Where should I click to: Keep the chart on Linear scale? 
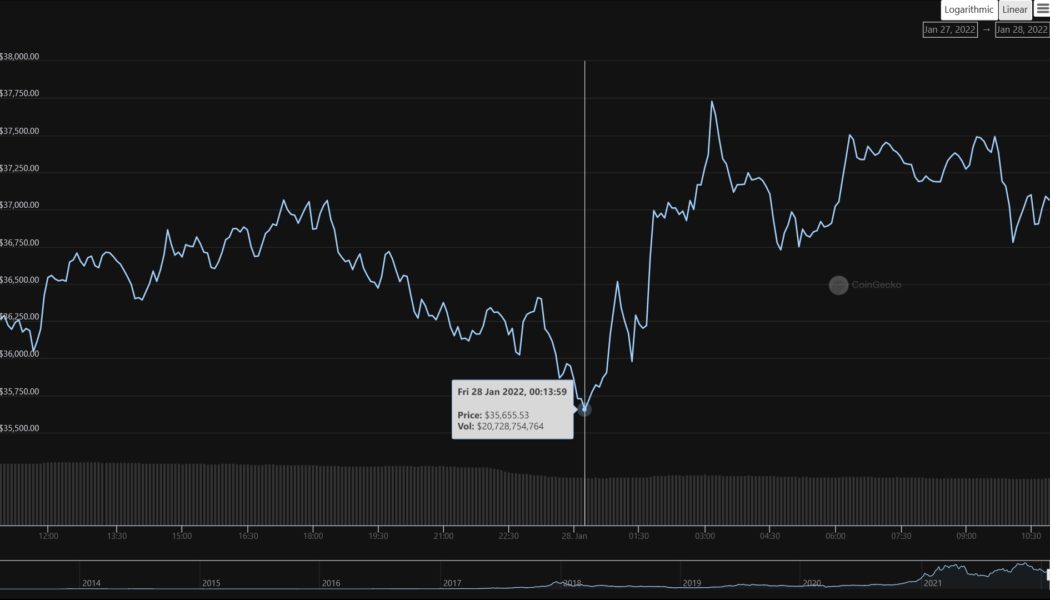tap(1013, 9)
